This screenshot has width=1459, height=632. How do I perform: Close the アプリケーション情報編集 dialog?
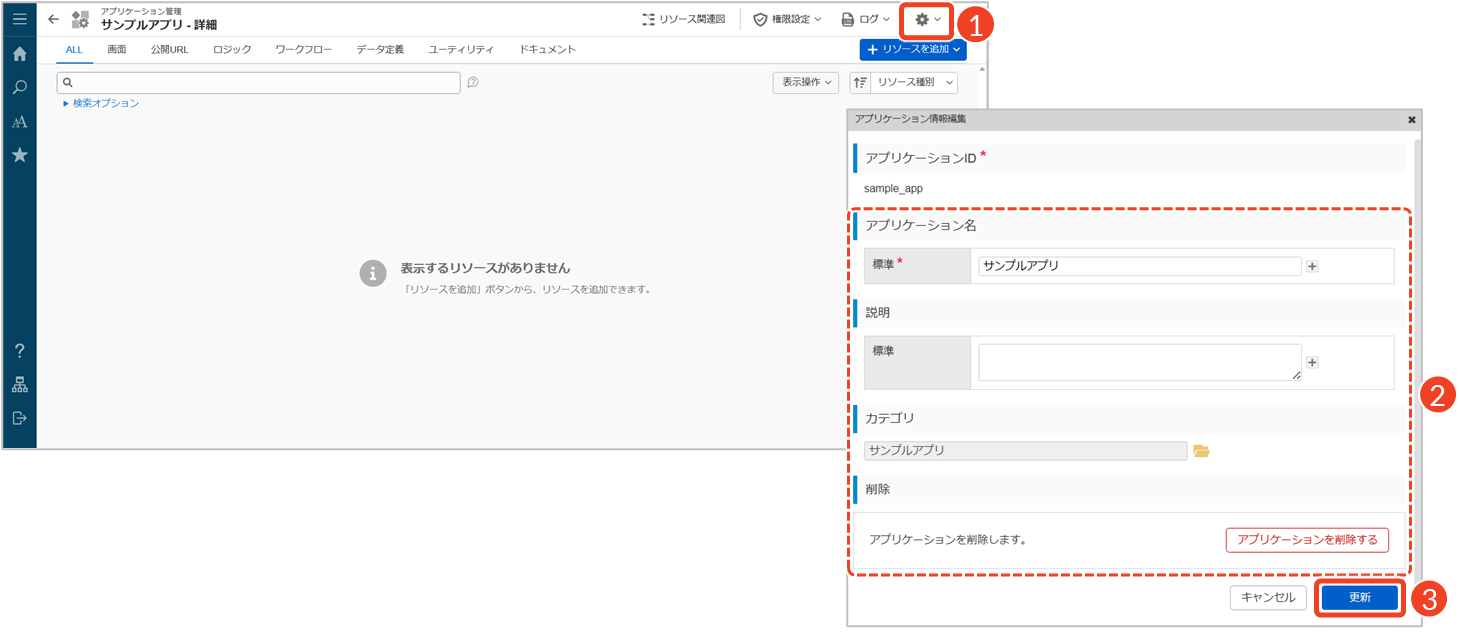pyautogui.click(x=1411, y=119)
